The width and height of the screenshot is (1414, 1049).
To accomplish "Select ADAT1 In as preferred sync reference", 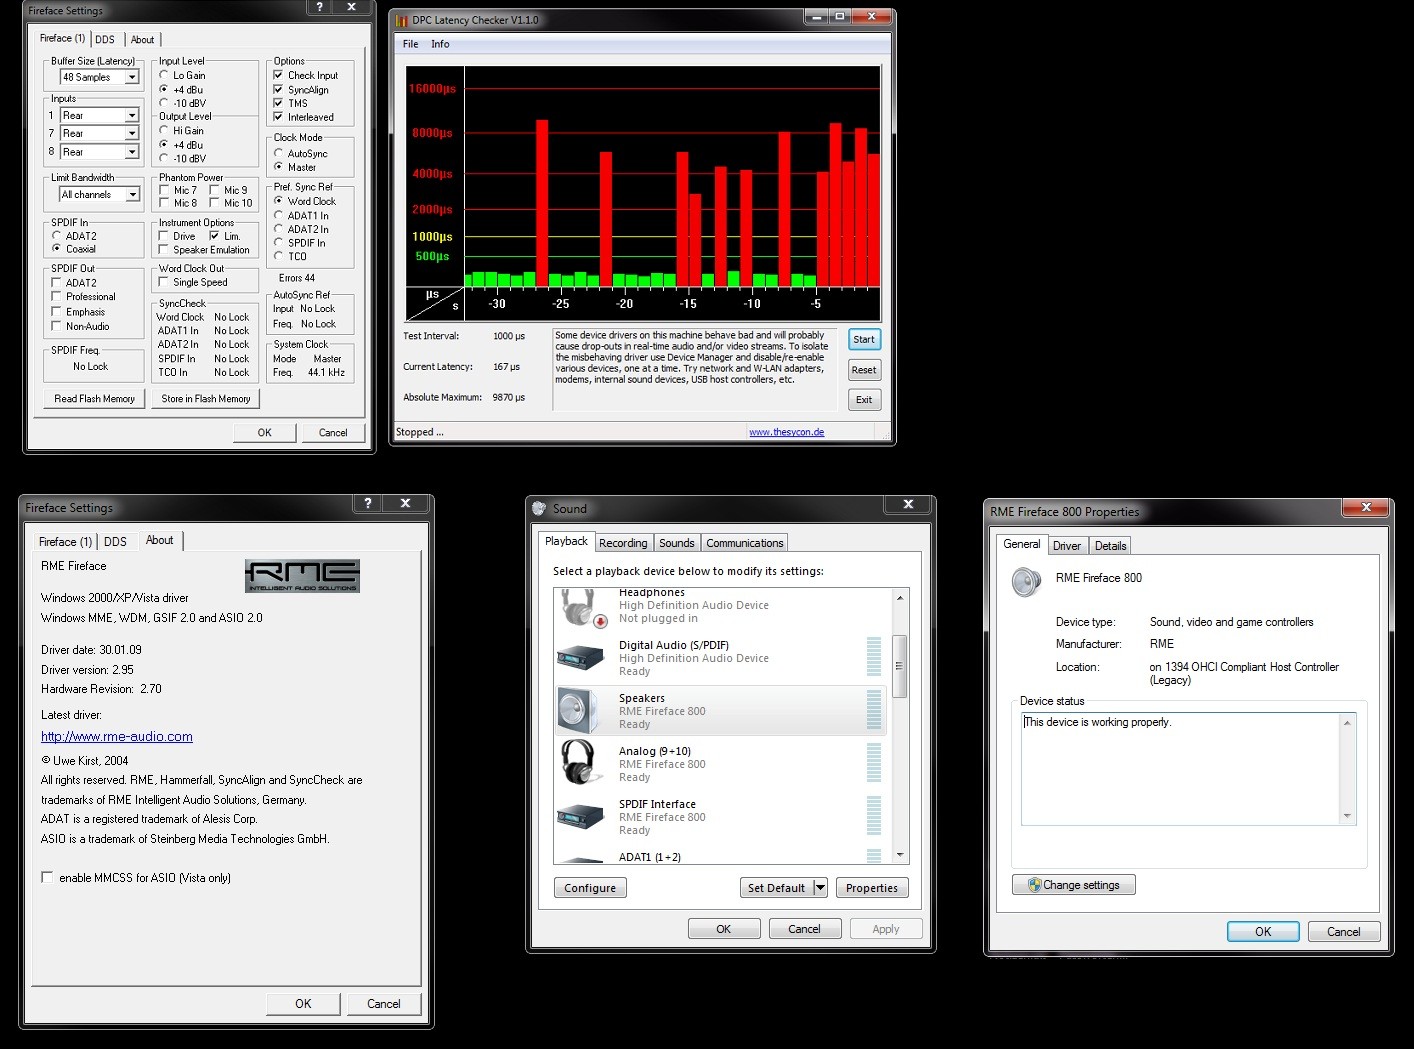I will point(279,215).
